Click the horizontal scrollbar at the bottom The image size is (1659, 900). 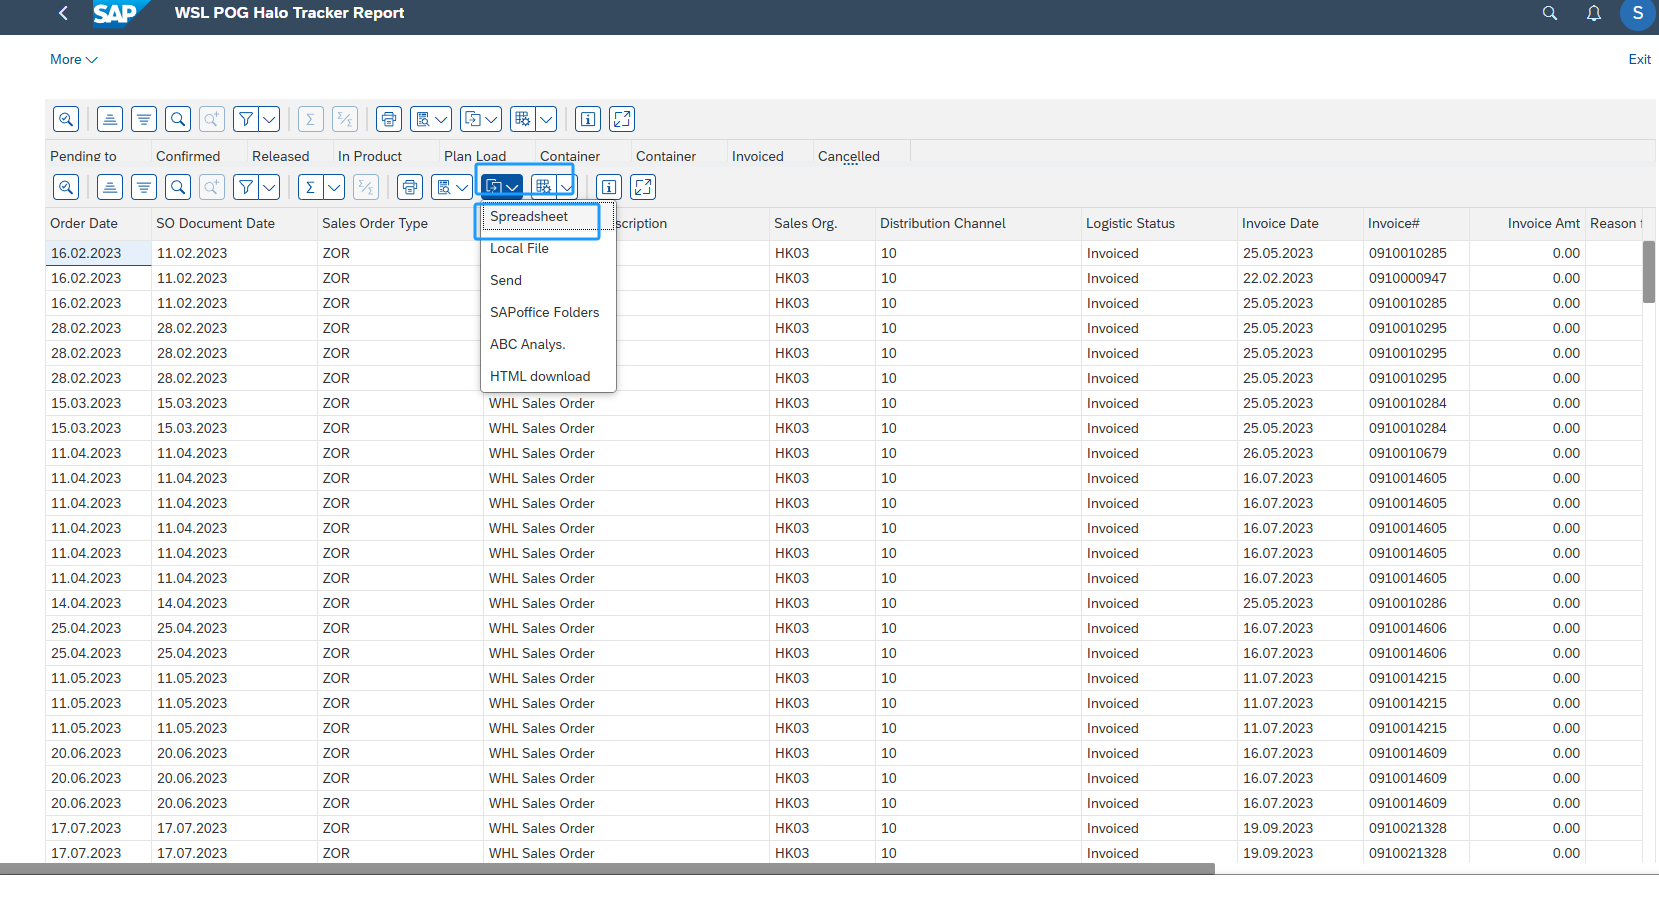tap(606, 869)
